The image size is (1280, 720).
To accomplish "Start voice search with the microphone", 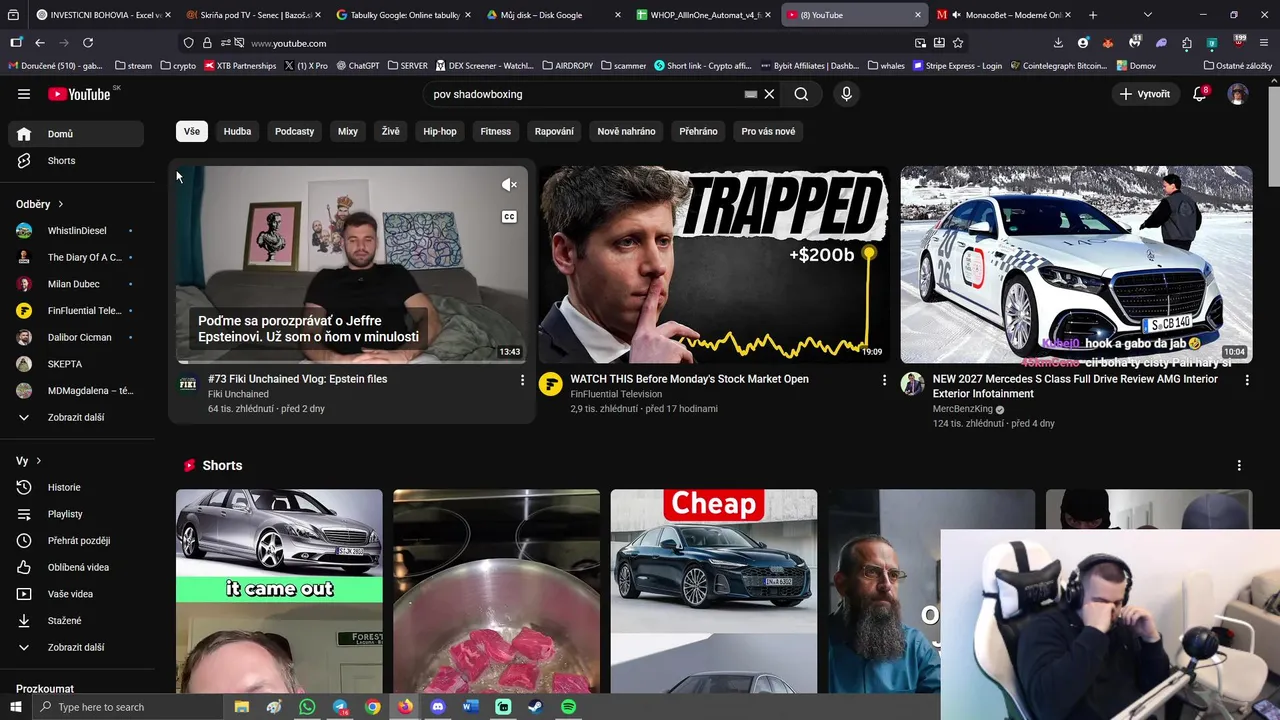I will pyautogui.click(x=847, y=94).
